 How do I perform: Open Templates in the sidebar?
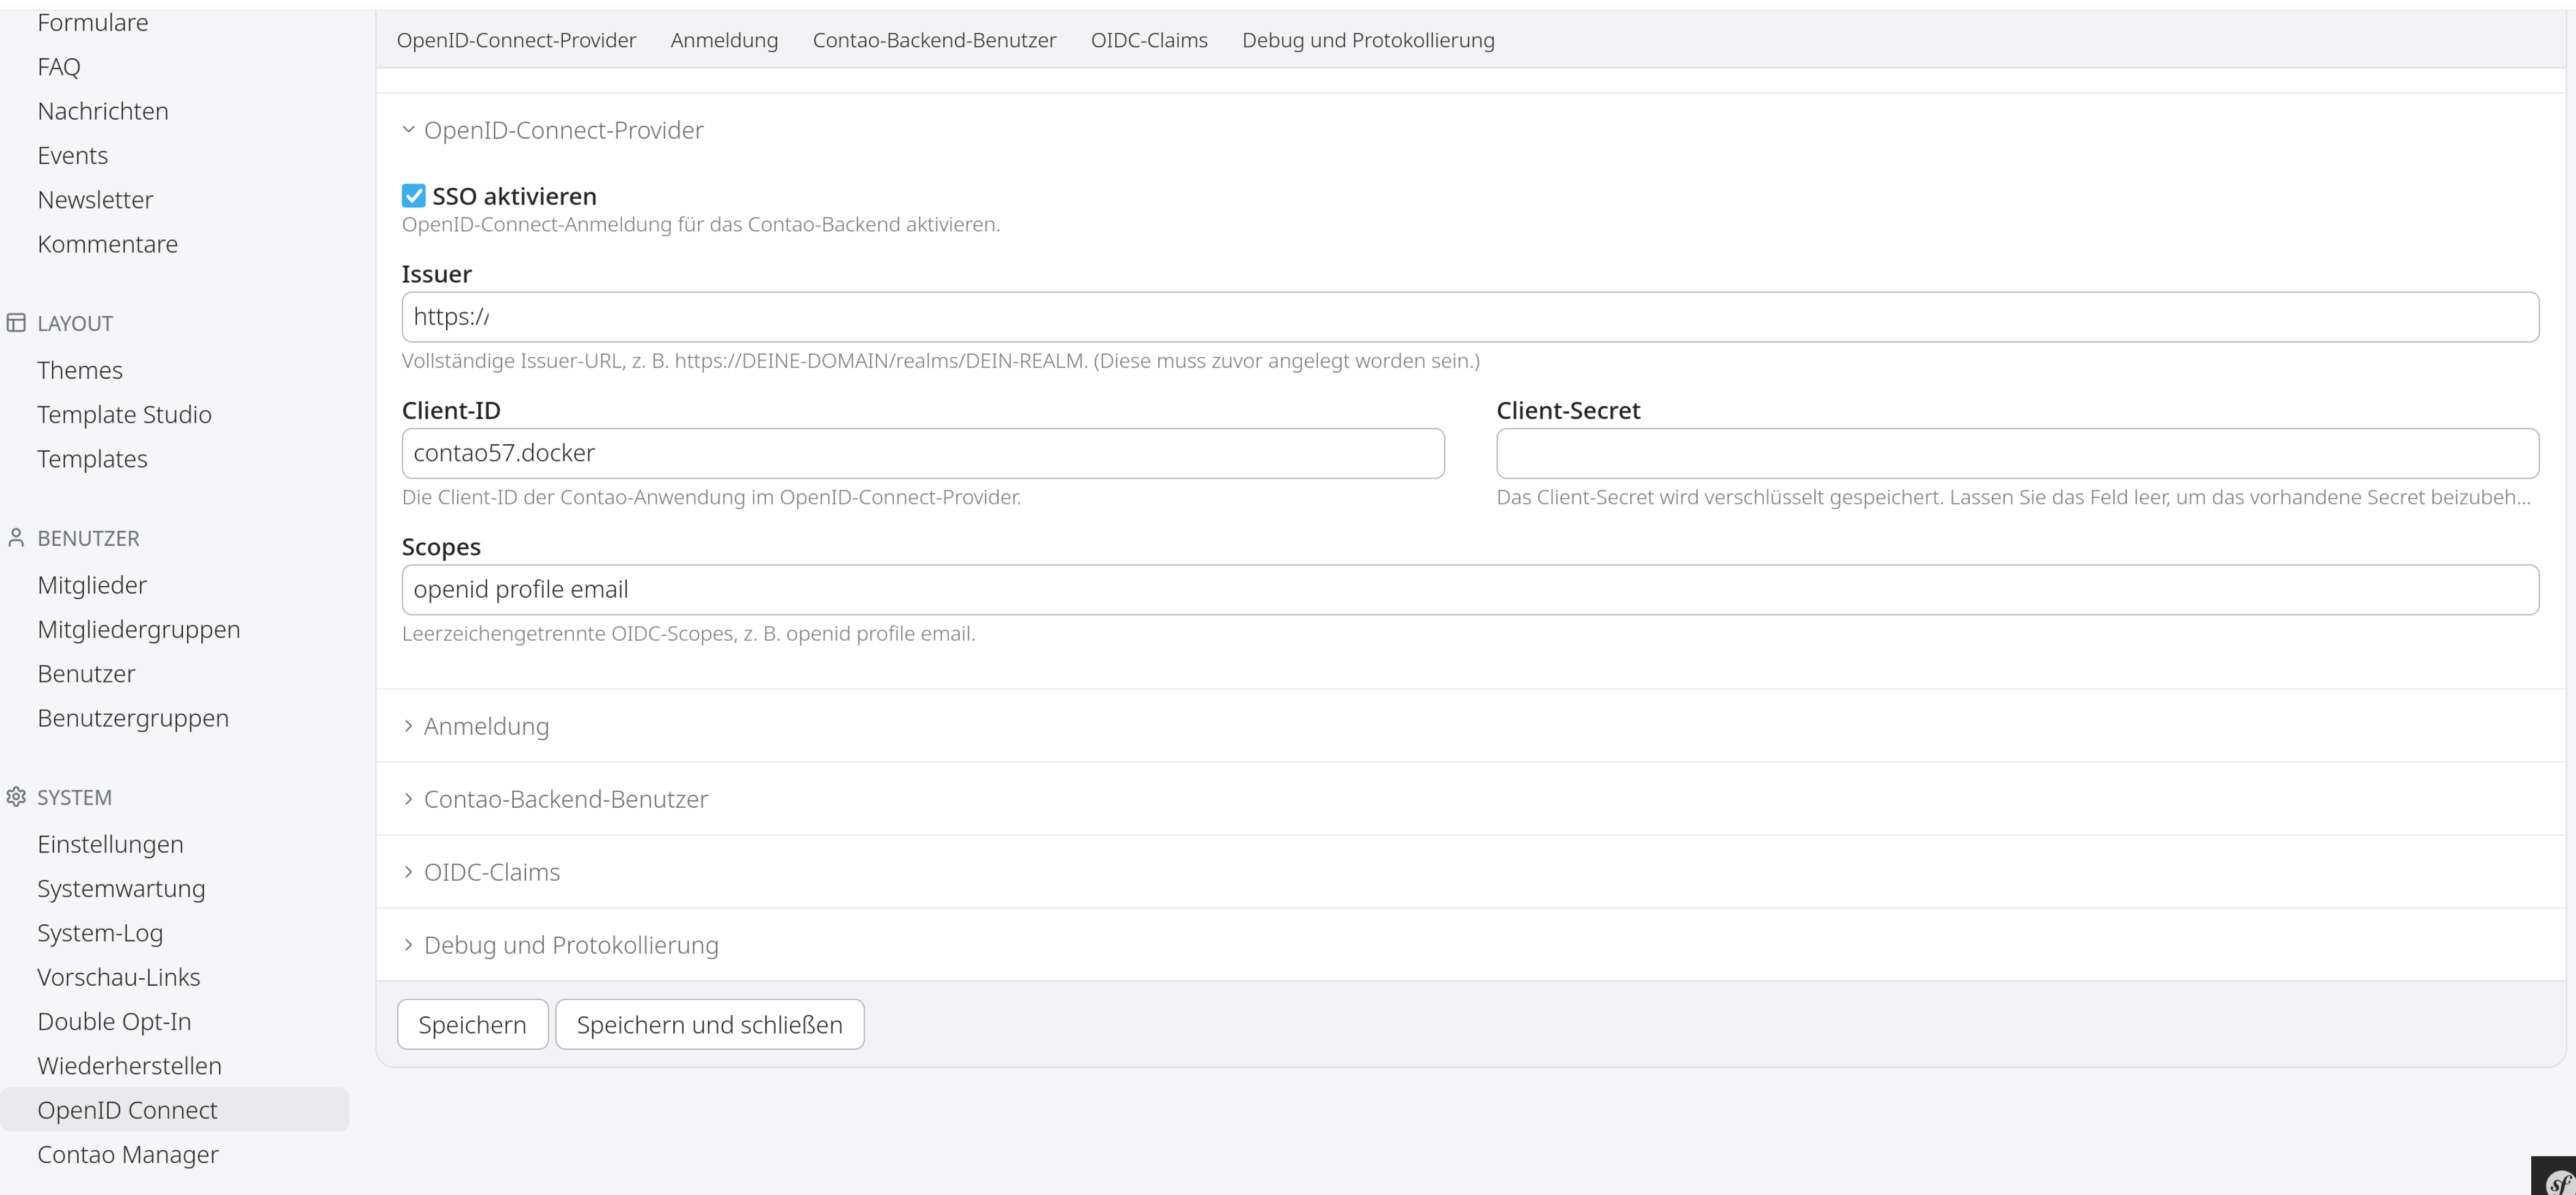point(92,459)
